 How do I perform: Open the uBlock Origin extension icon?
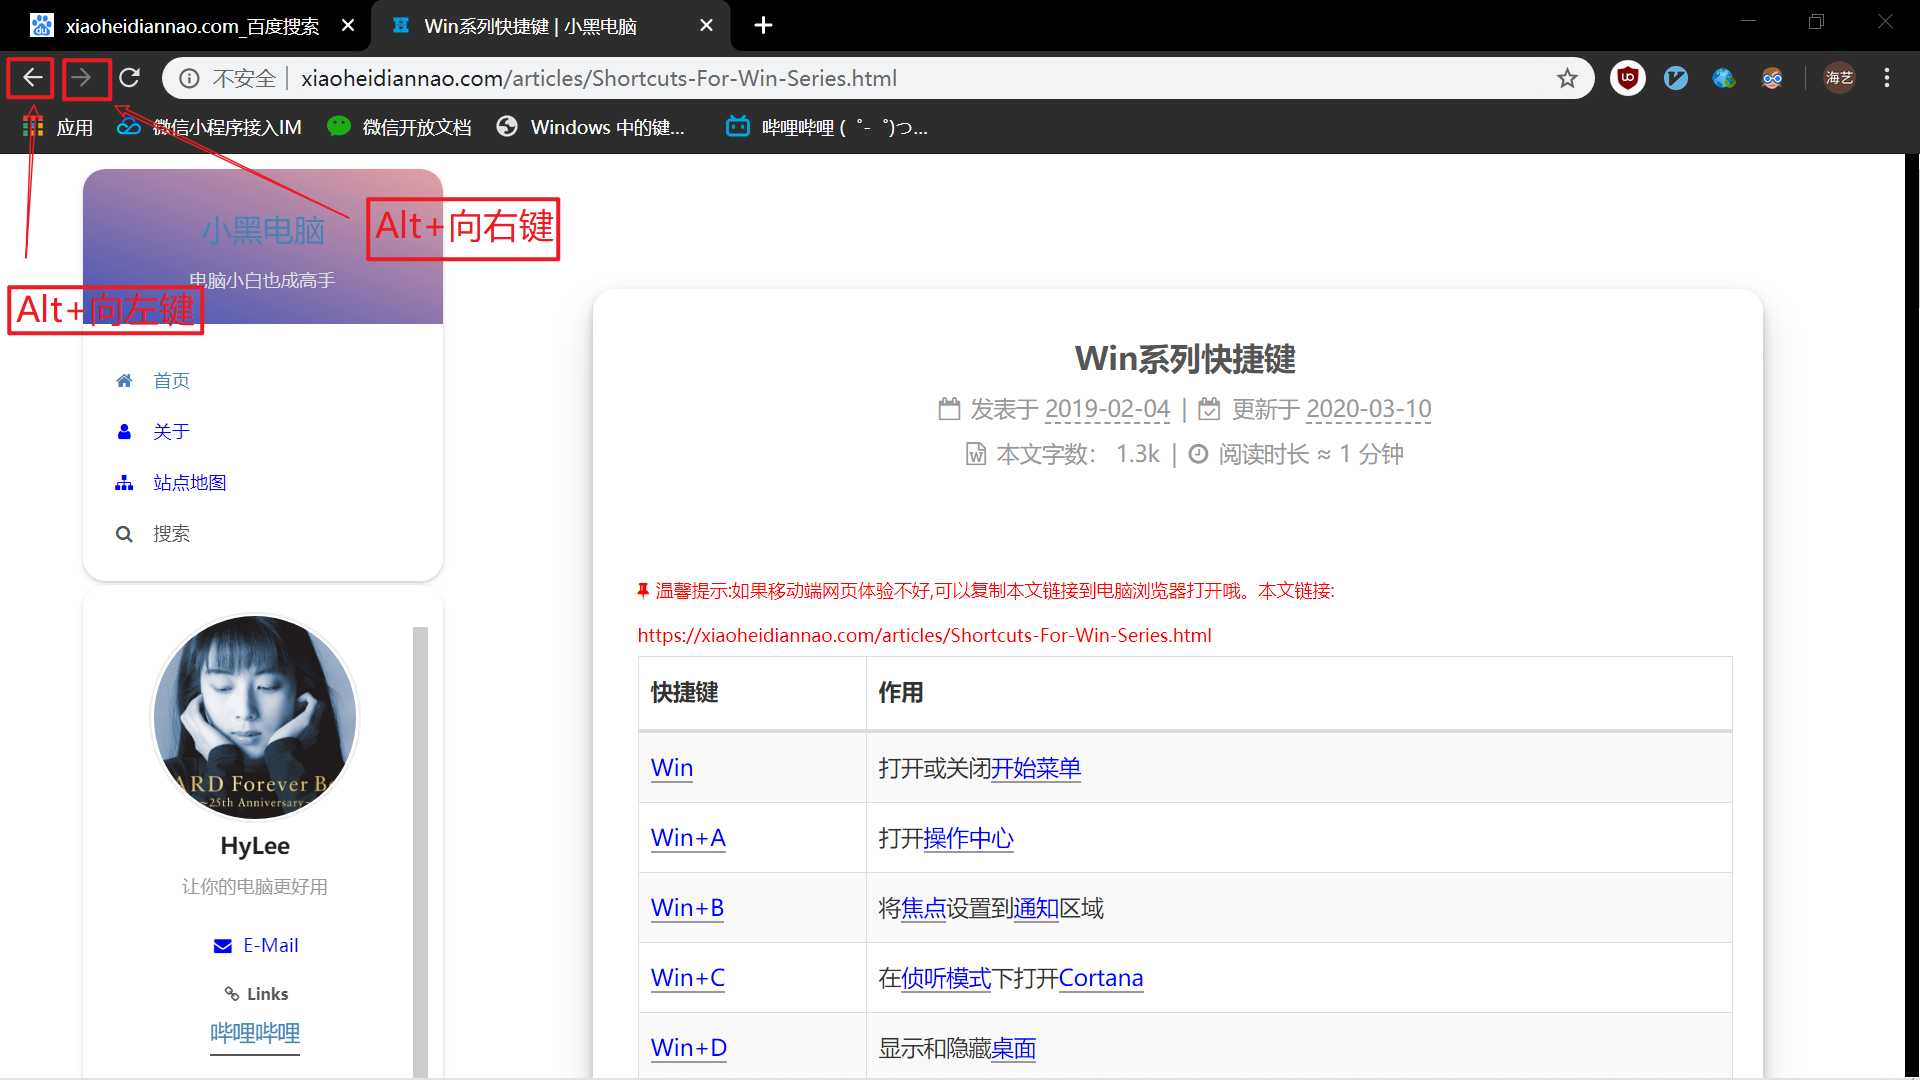point(1628,78)
